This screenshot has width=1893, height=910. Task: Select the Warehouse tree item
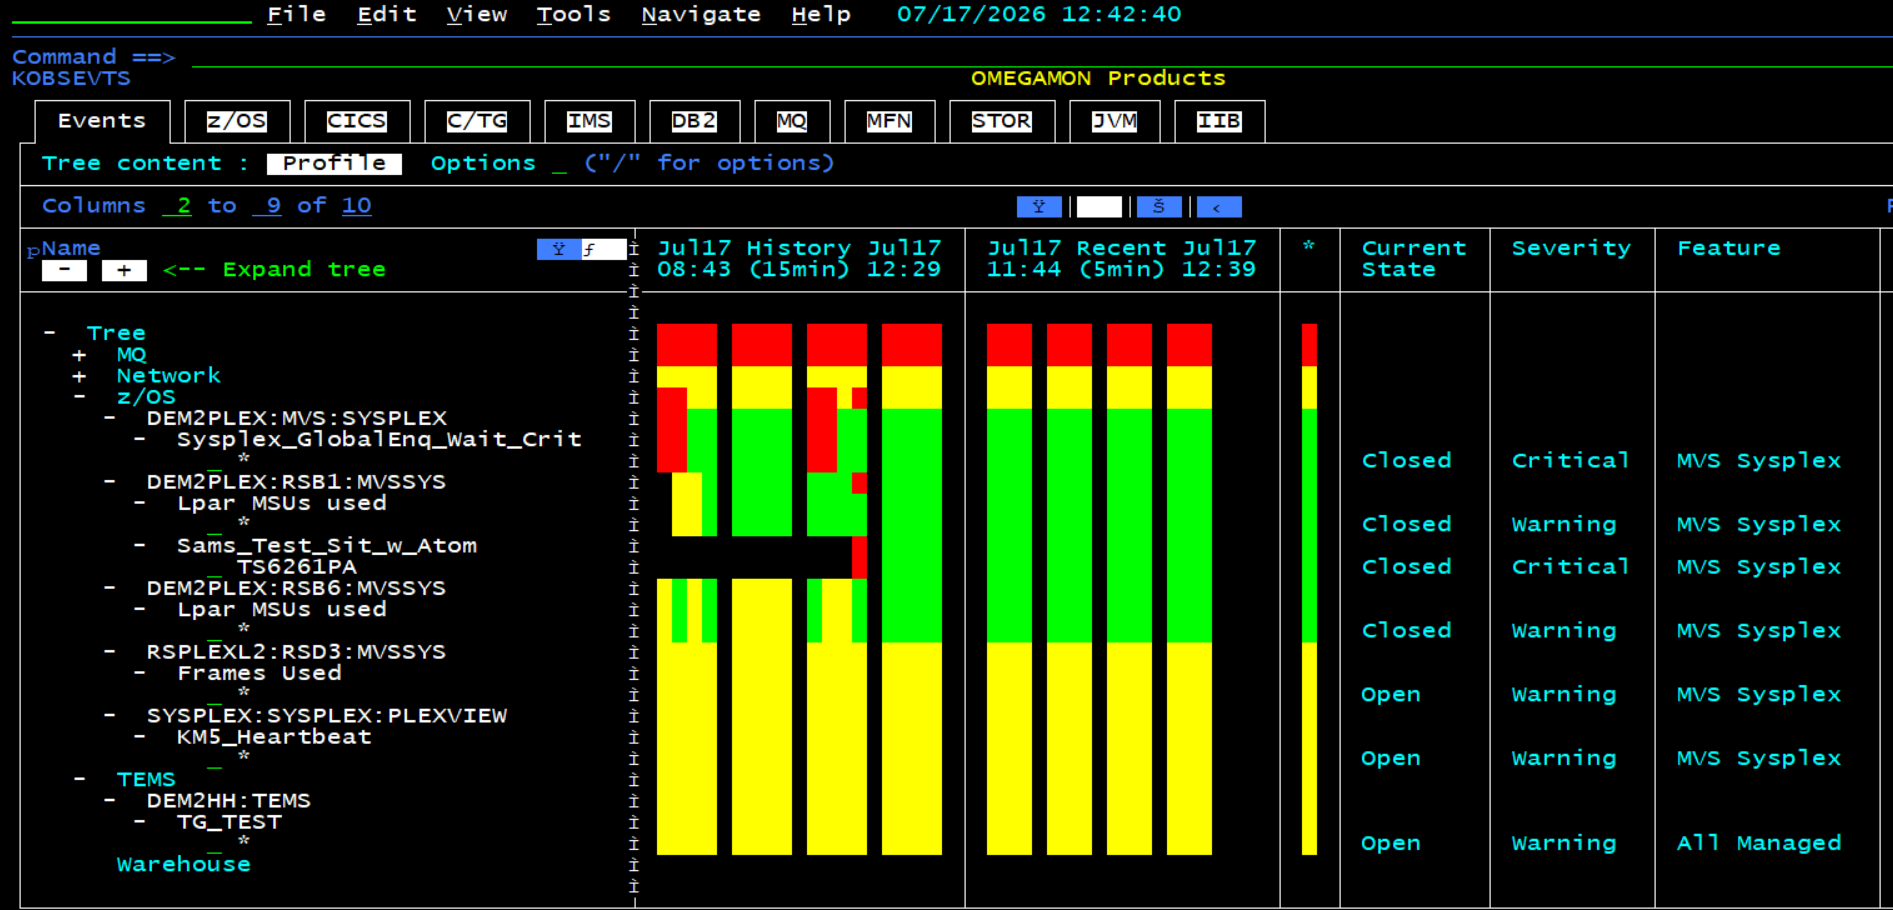click(x=184, y=865)
